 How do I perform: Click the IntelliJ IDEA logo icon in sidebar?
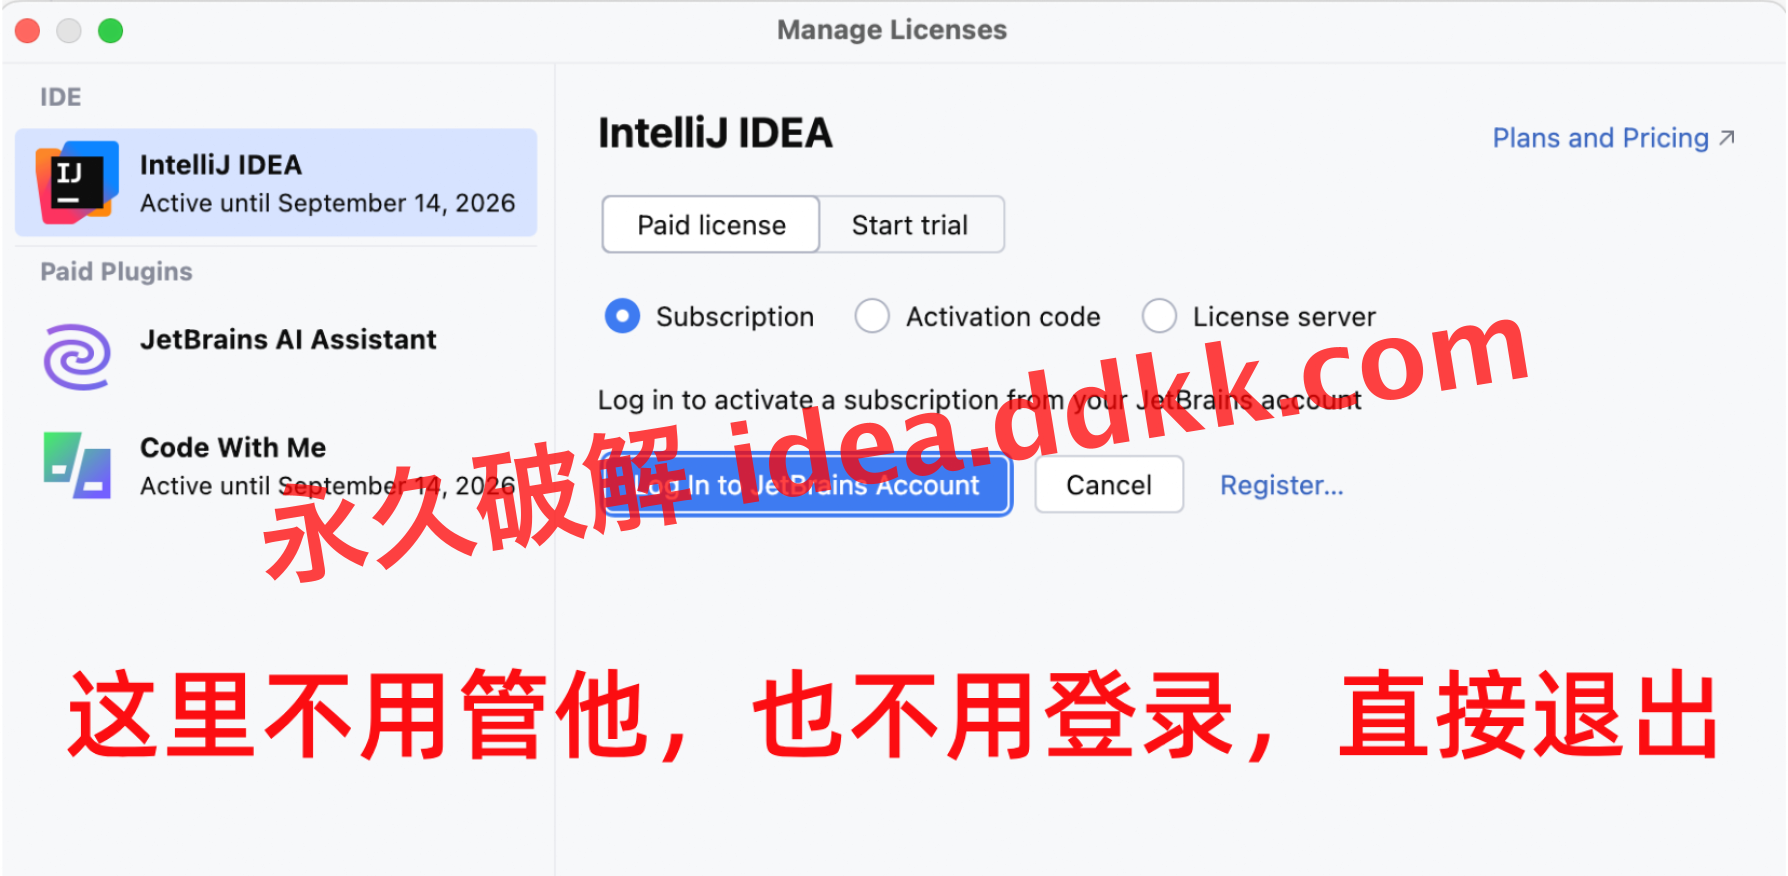click(77, 182)
